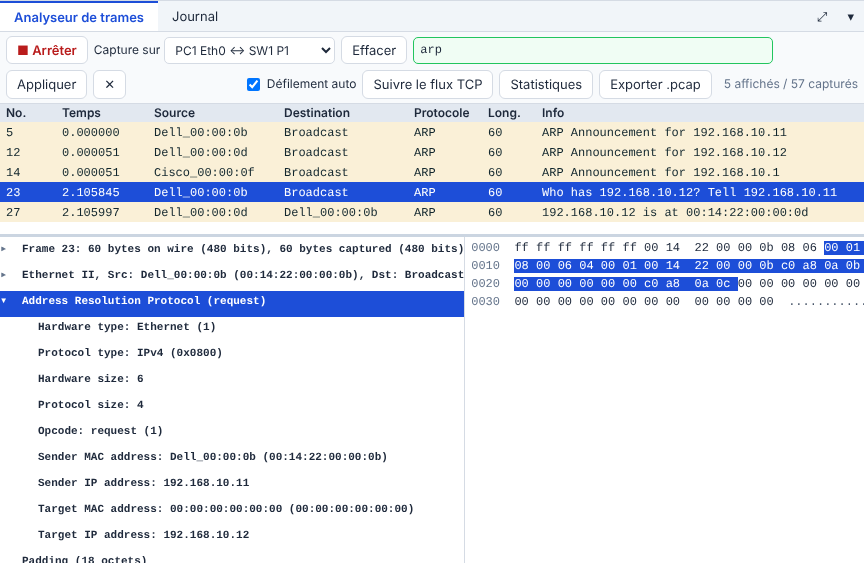Select Target IP address: 192.168.10.12

tap(143, 534)
